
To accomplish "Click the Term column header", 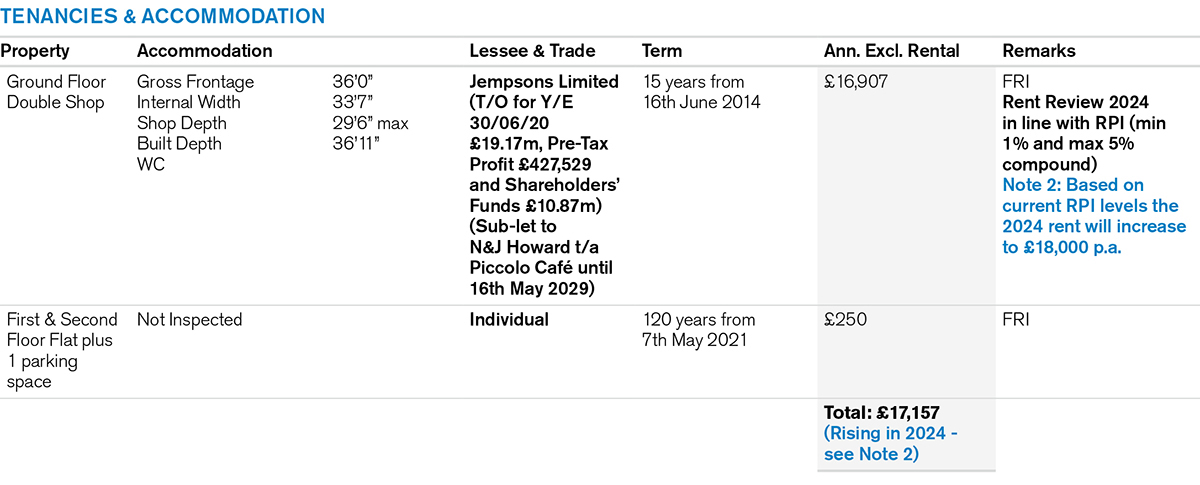I will [661, 51].
